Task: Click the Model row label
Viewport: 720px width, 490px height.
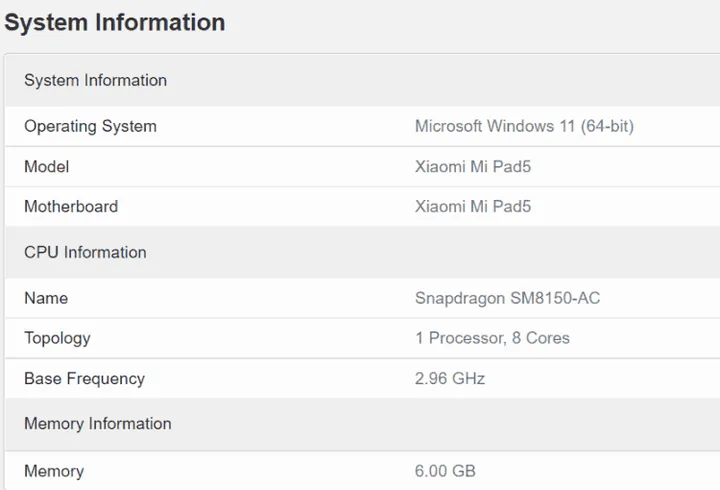Action: [x=47, y=167]
